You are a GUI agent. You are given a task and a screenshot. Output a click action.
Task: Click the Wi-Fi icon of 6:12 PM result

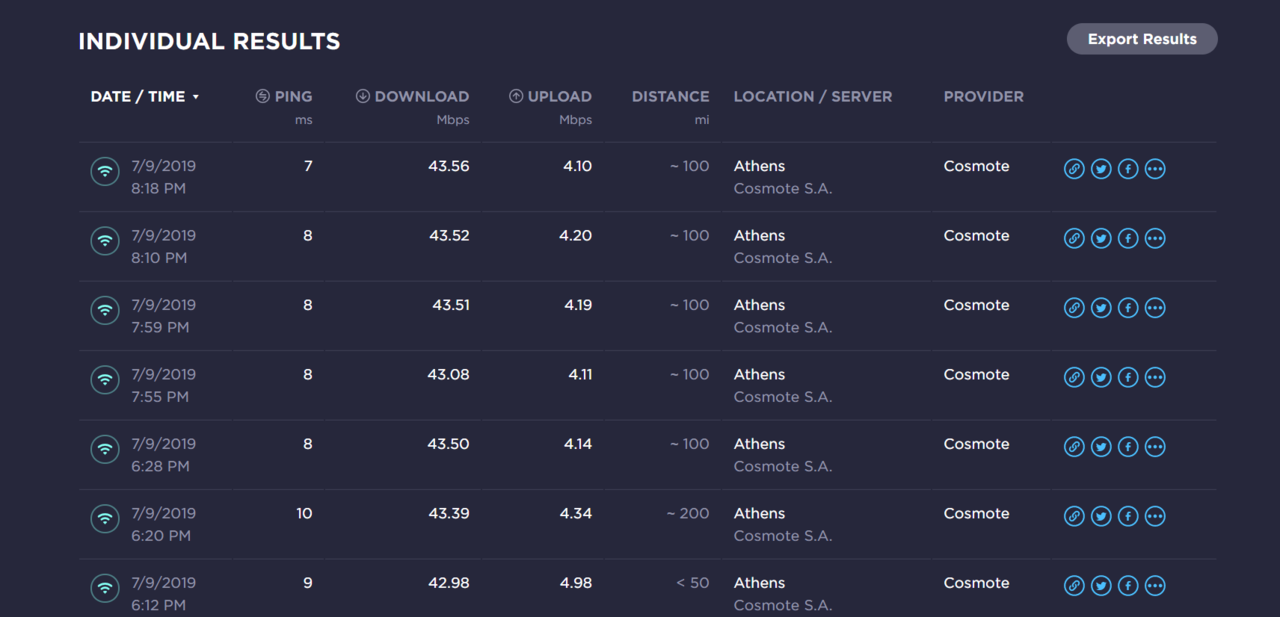105,588
